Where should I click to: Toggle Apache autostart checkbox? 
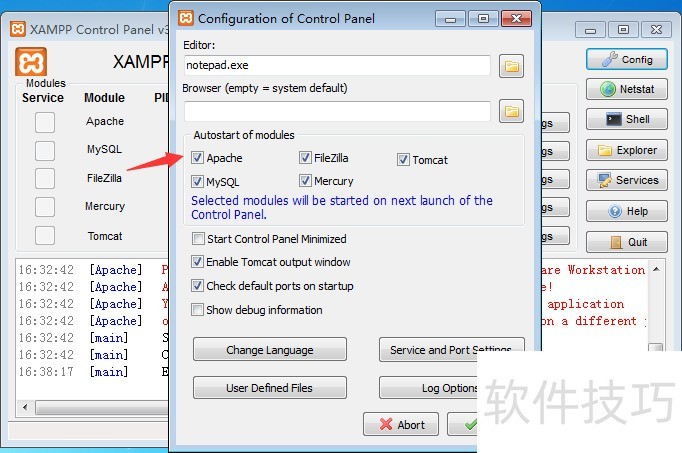pyautogui.click(x=197, y=157)
